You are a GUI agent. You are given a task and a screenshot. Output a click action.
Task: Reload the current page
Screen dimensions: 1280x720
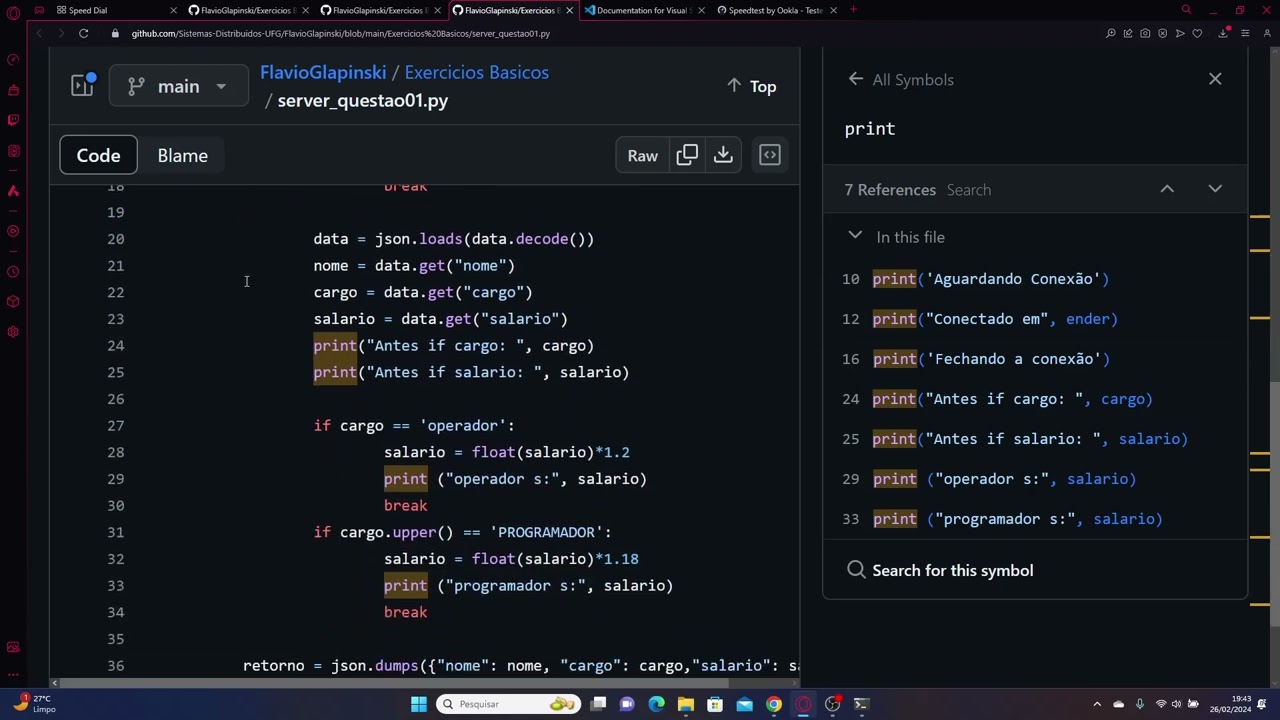[x=84, y=33]
